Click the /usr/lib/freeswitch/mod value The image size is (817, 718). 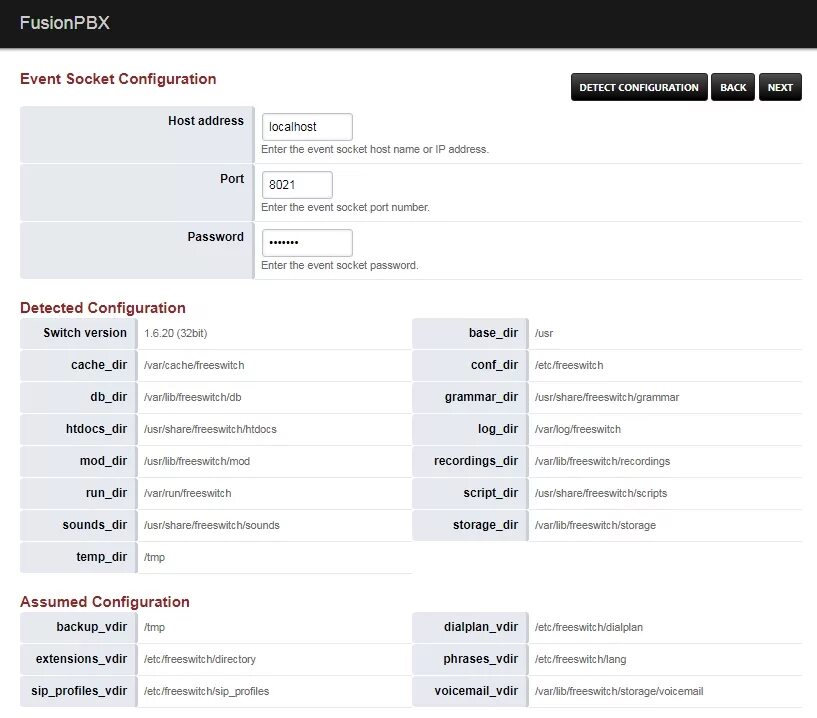tap(197, 461)
